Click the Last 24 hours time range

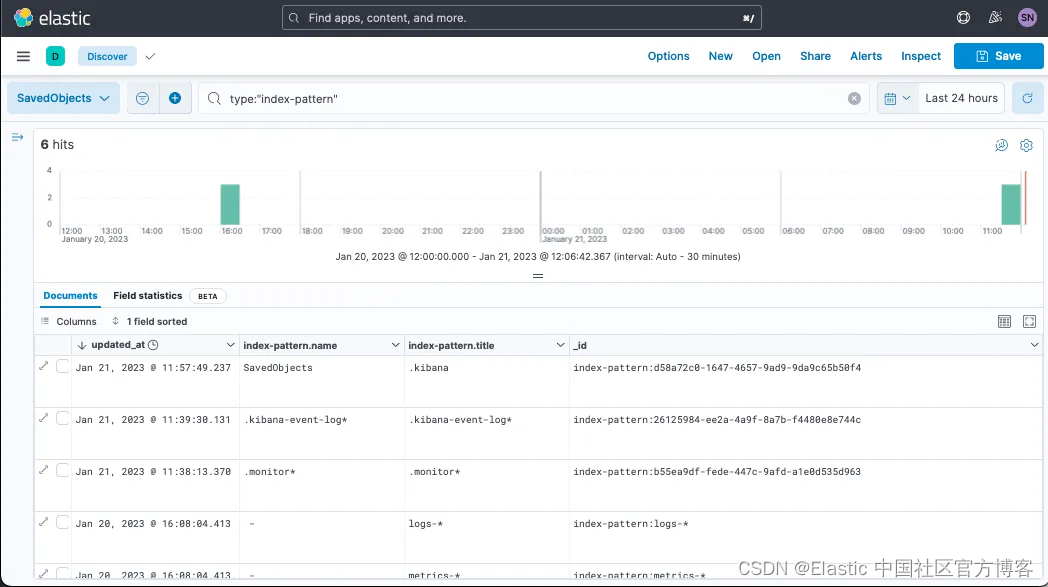pyautogui.click(x=961, y=98)
